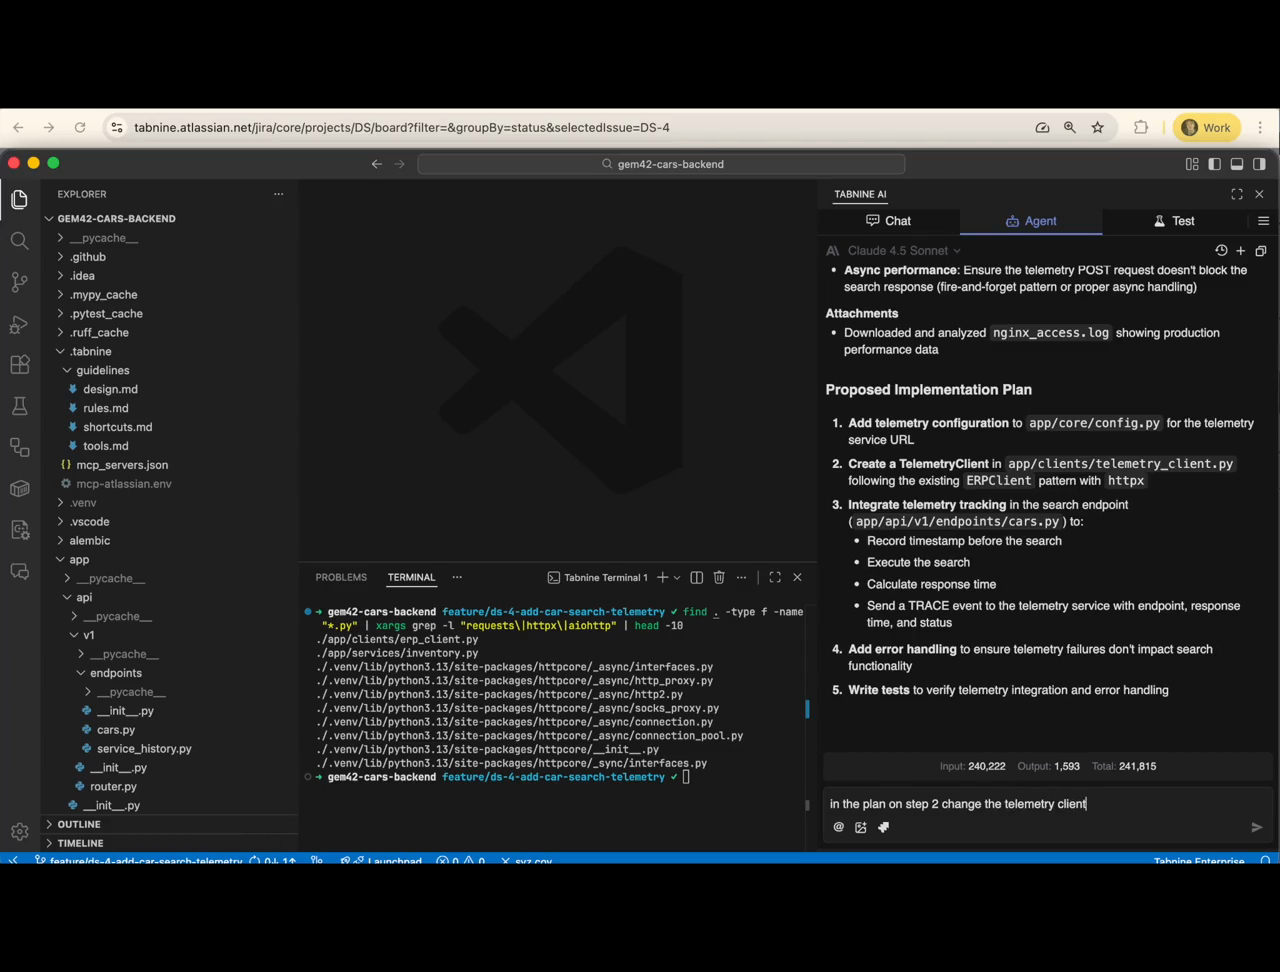Switch to the Test tab
This screenshot has height=972, width=1280.
tap(1174, 221)
